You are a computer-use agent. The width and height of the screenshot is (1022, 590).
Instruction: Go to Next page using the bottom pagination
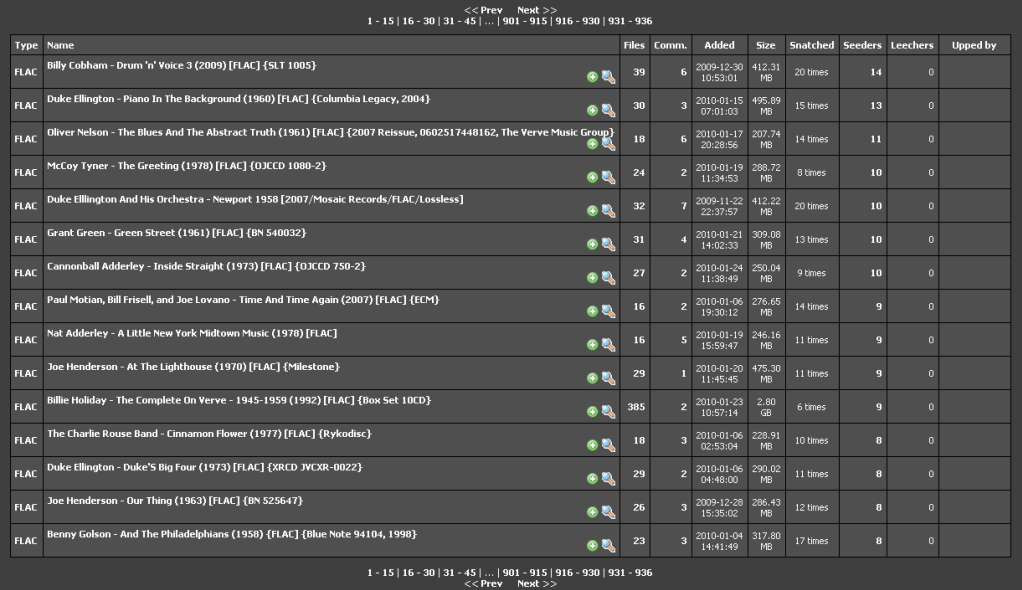pos(537,583)
